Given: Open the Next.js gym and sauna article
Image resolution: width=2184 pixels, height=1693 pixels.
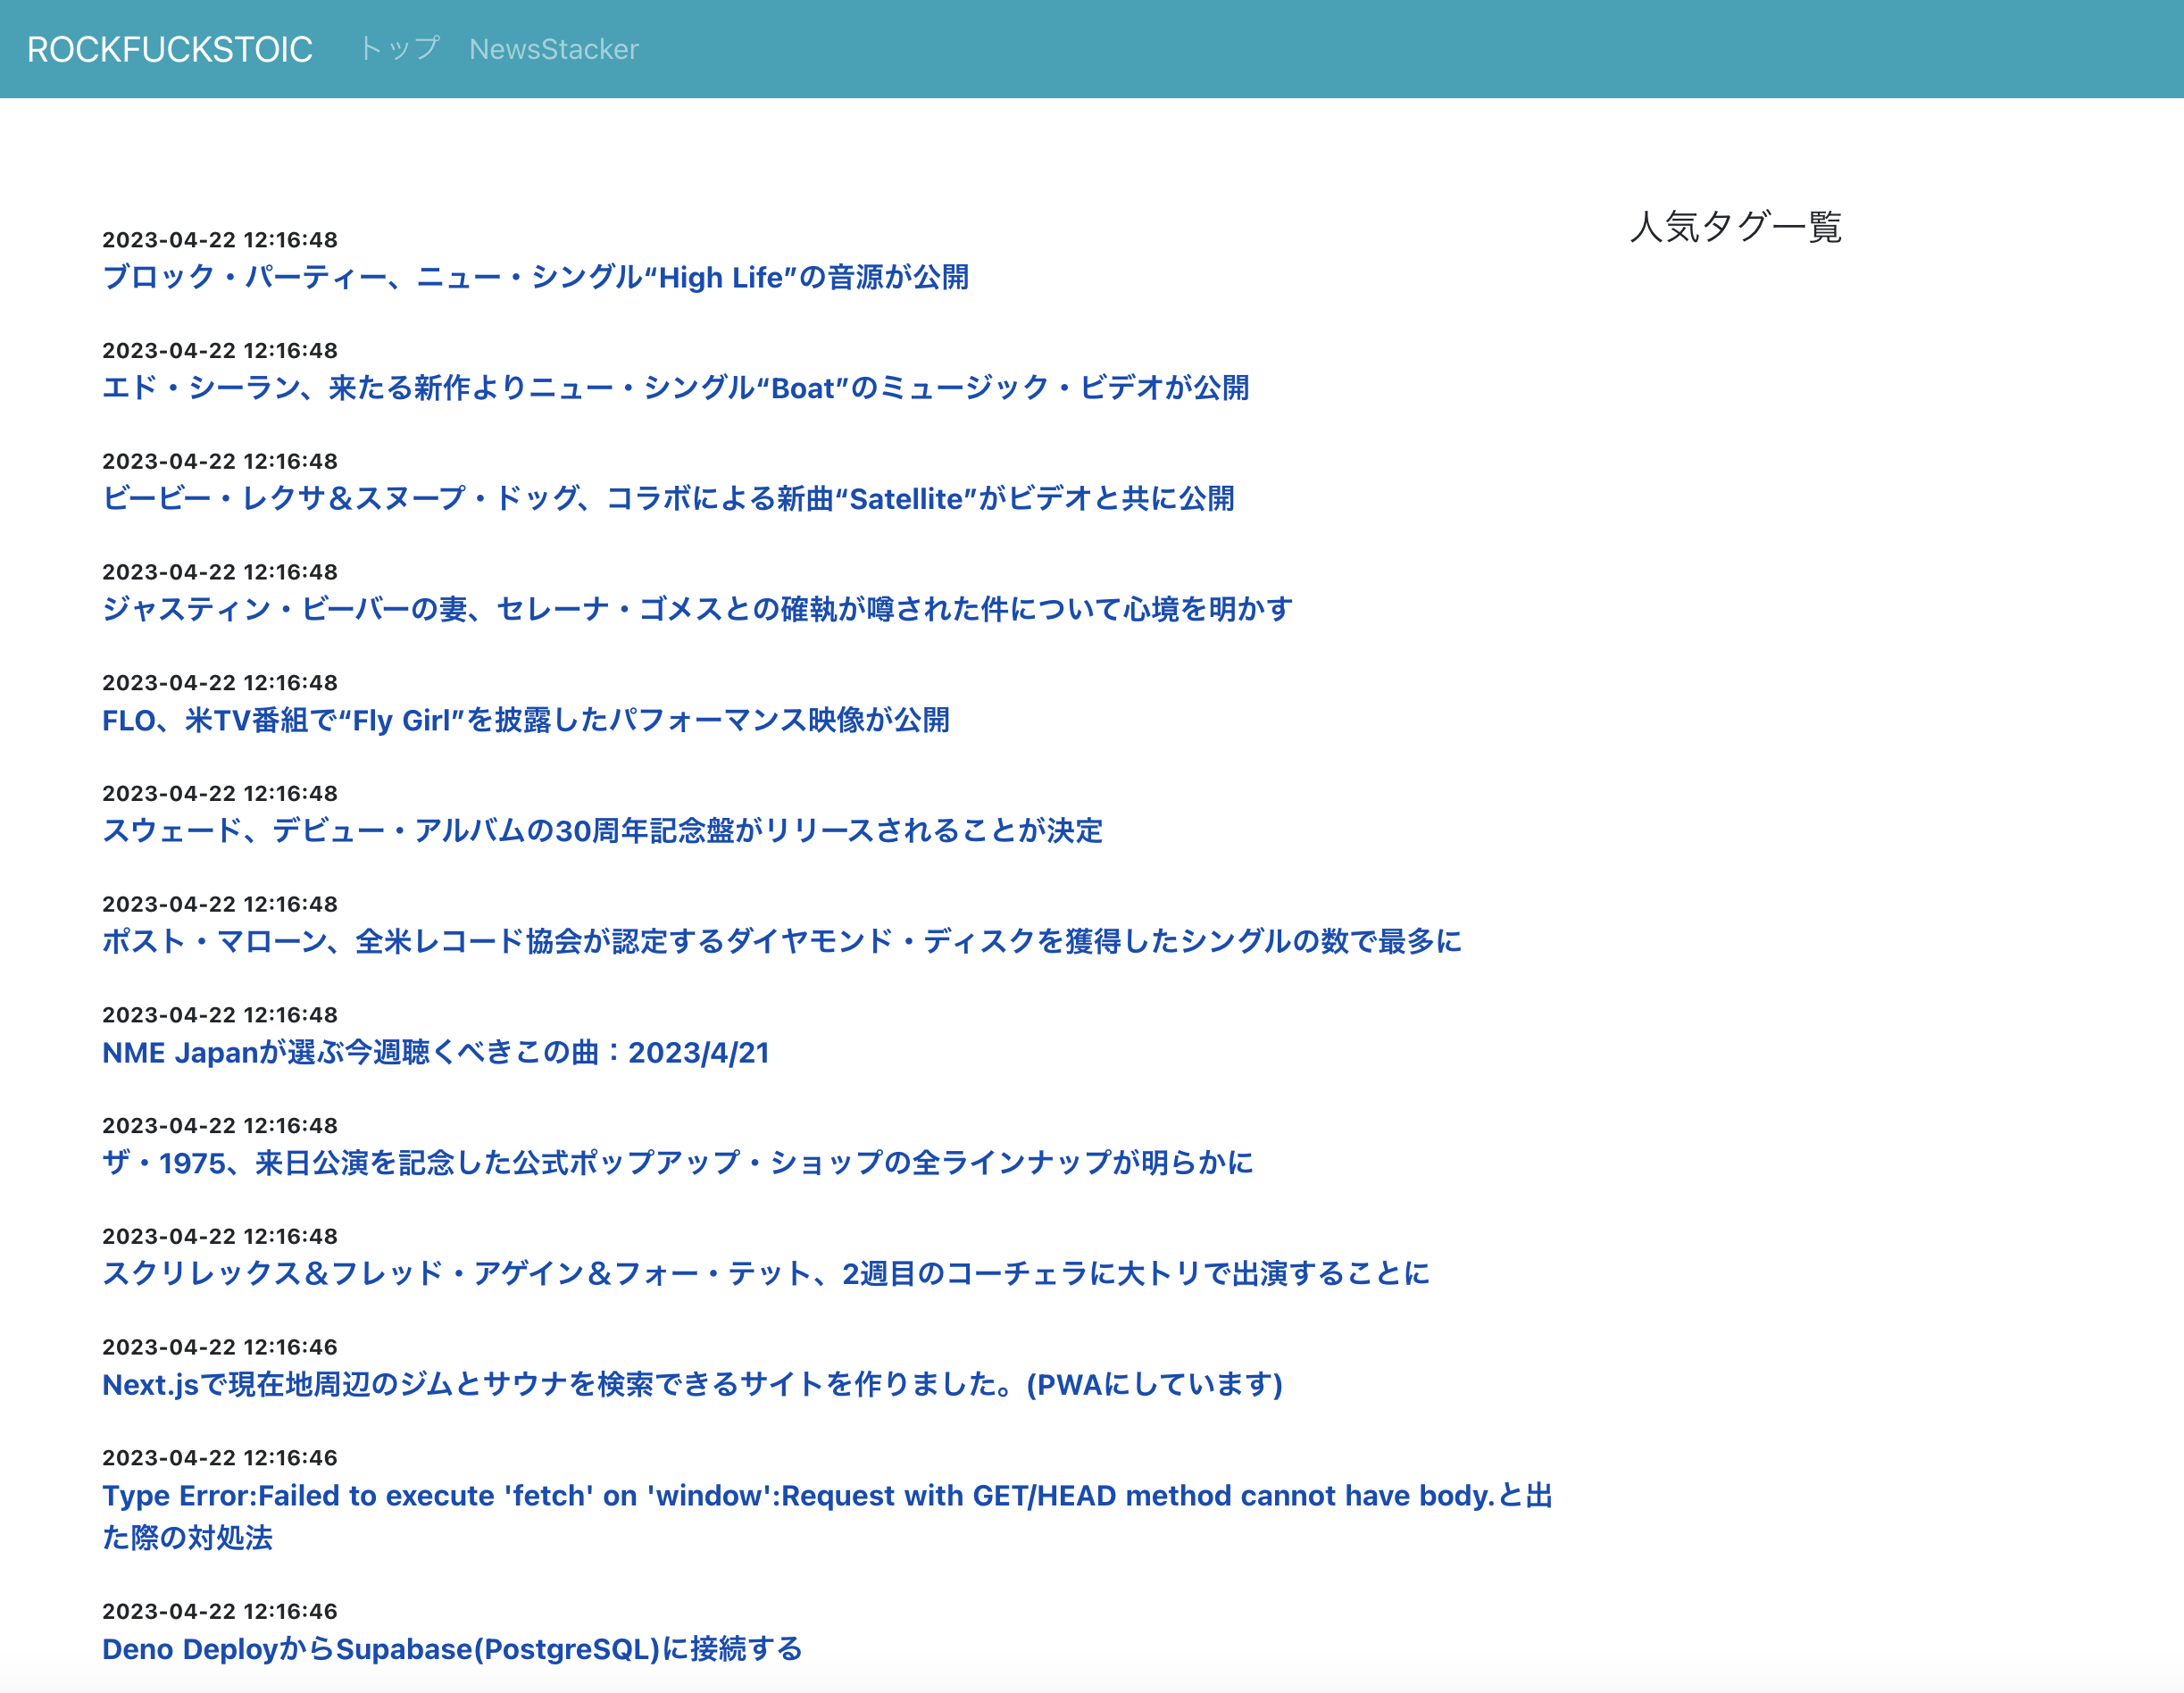Looking at the screenshot, I should 692,1384.
